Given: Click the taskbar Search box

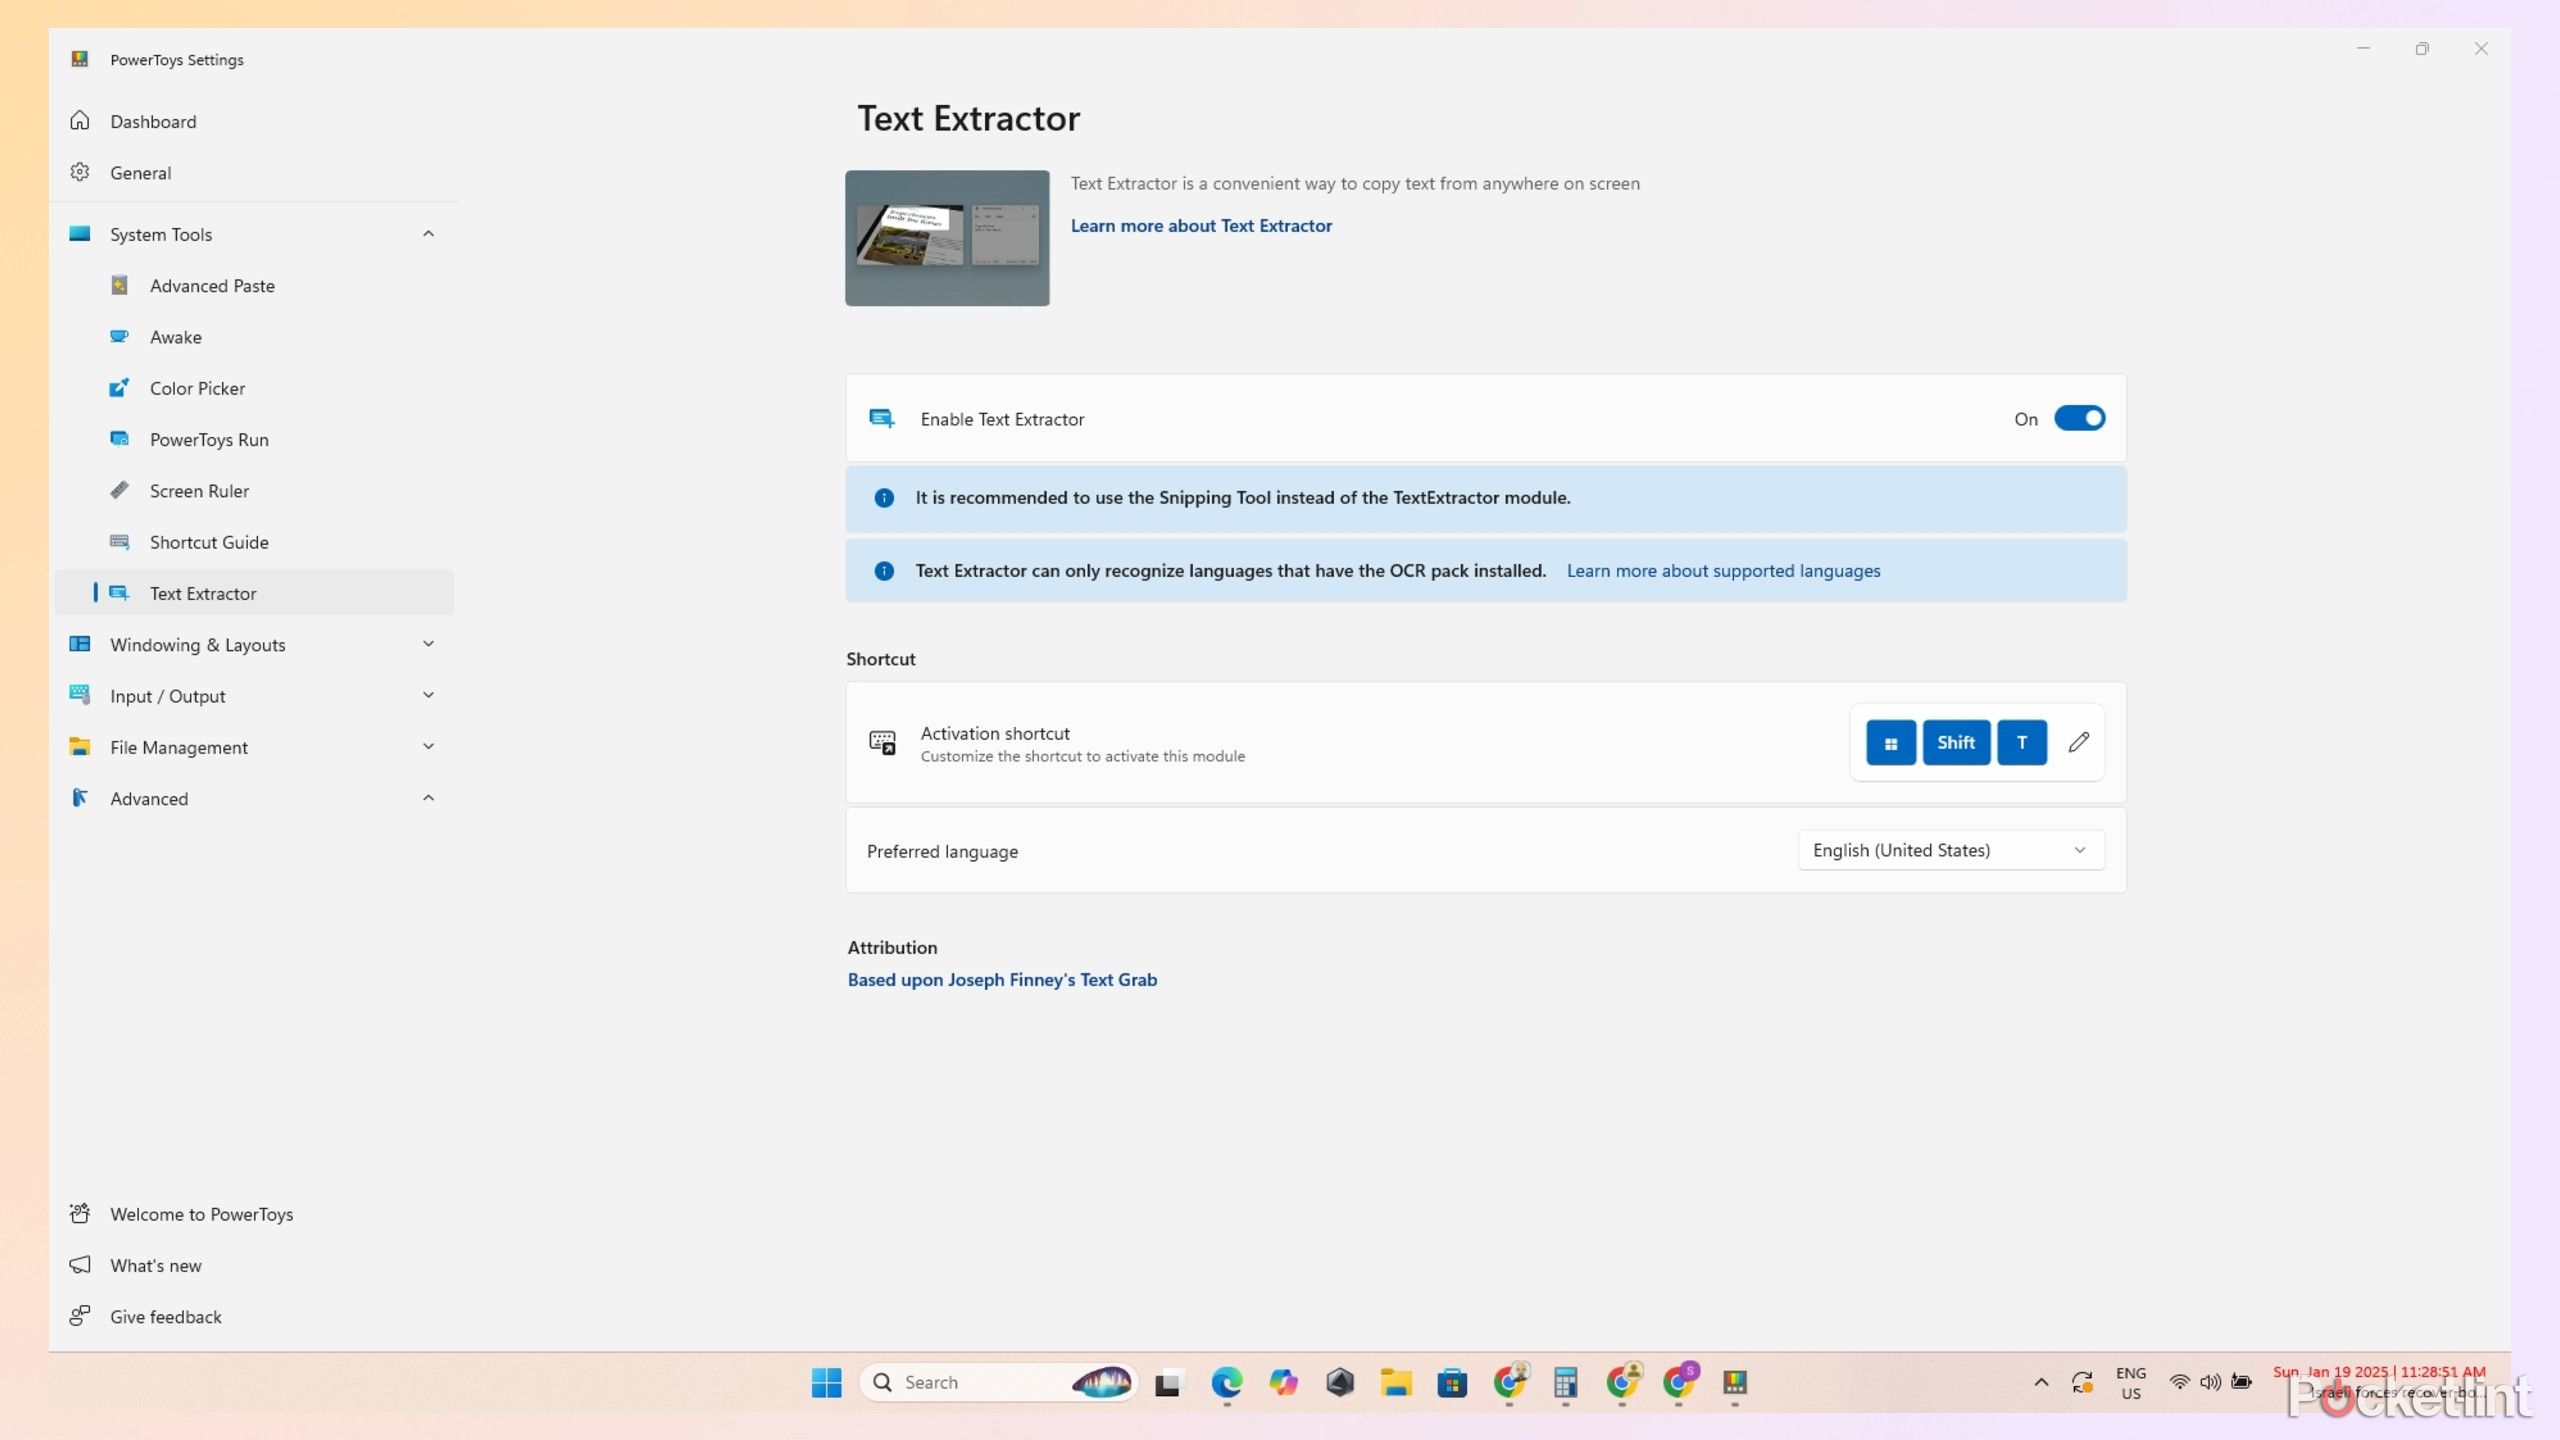Looking at the screenshot, I should coord(998,1383).
